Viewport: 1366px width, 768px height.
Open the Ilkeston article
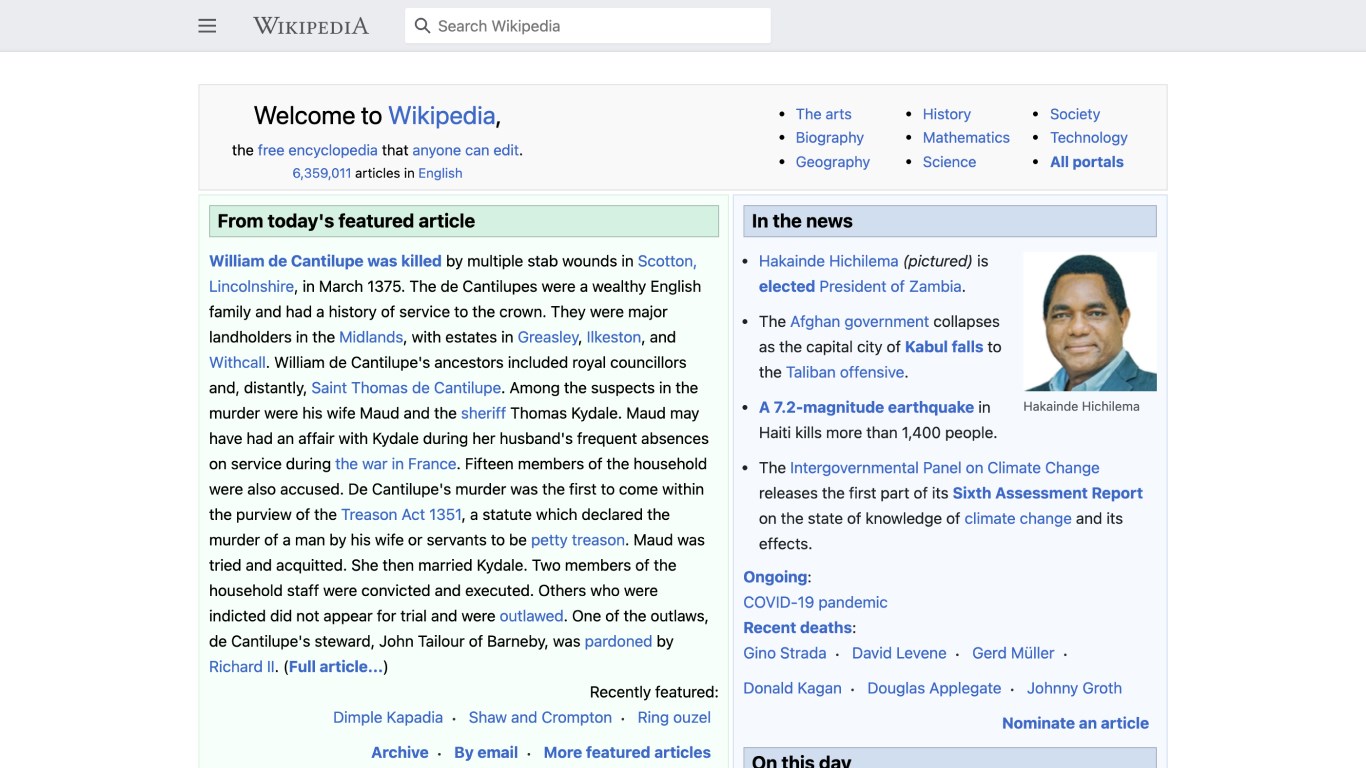point(614,337)
